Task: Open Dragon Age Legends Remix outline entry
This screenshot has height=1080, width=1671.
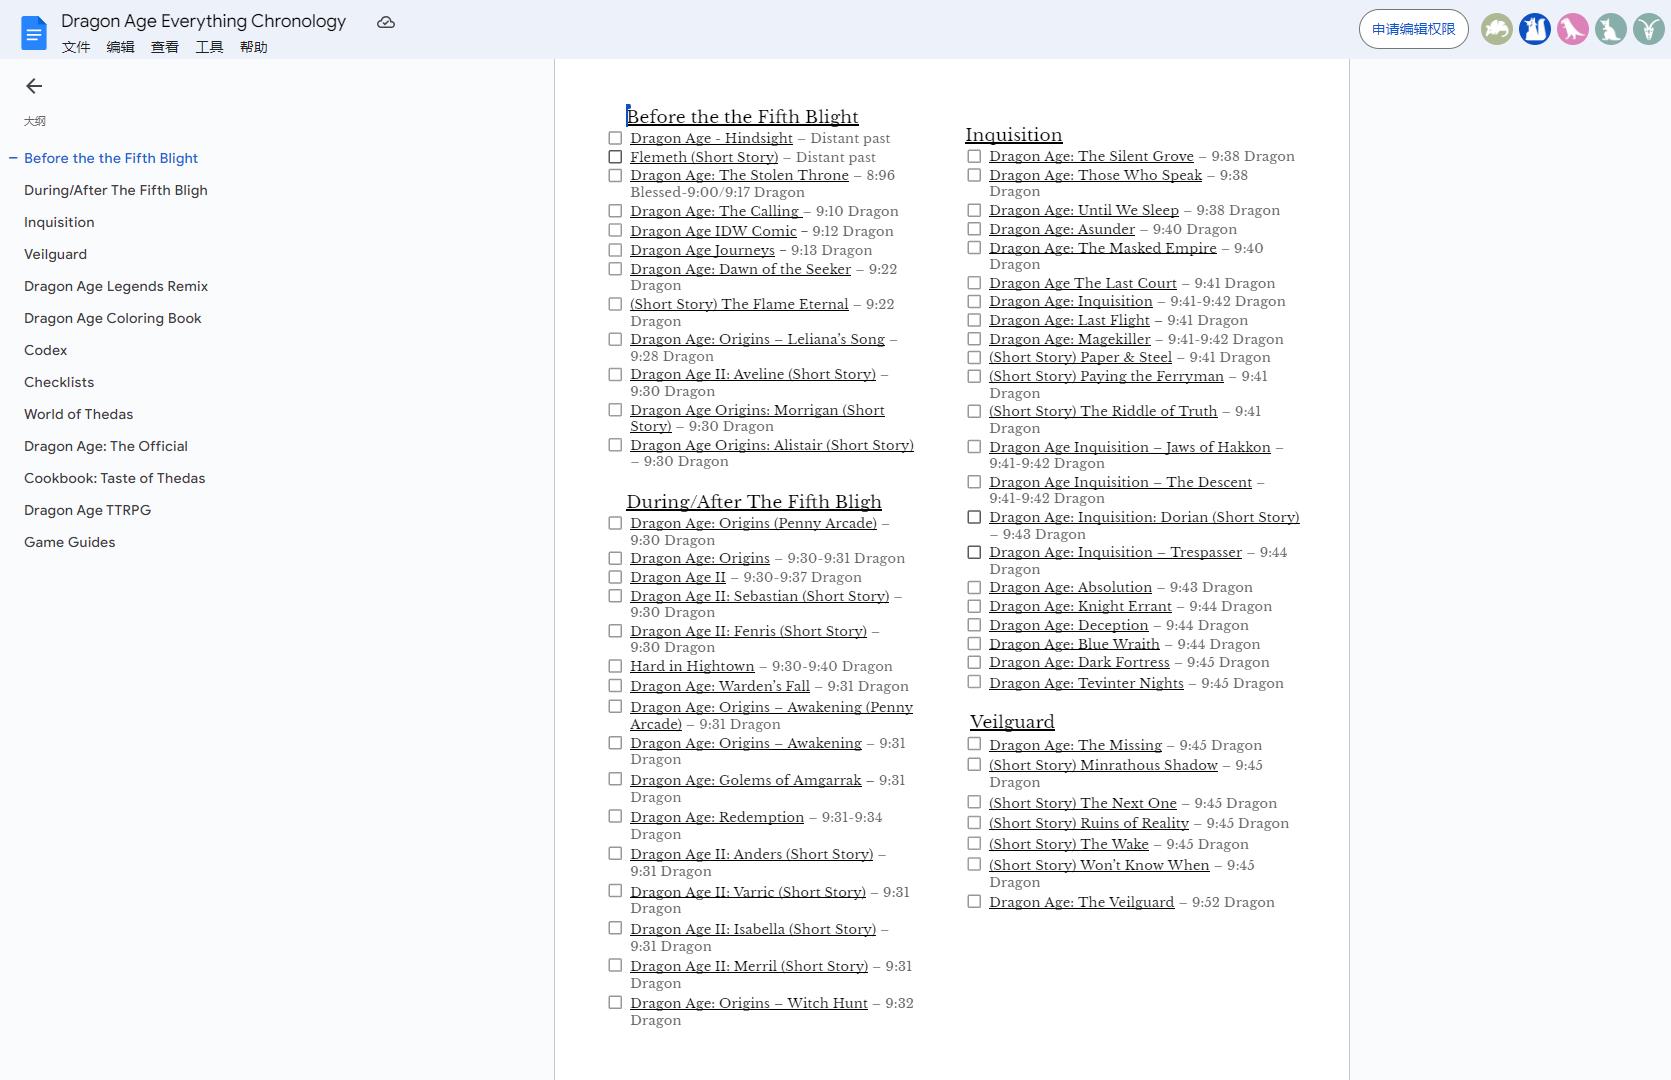Action: [116, 286]
